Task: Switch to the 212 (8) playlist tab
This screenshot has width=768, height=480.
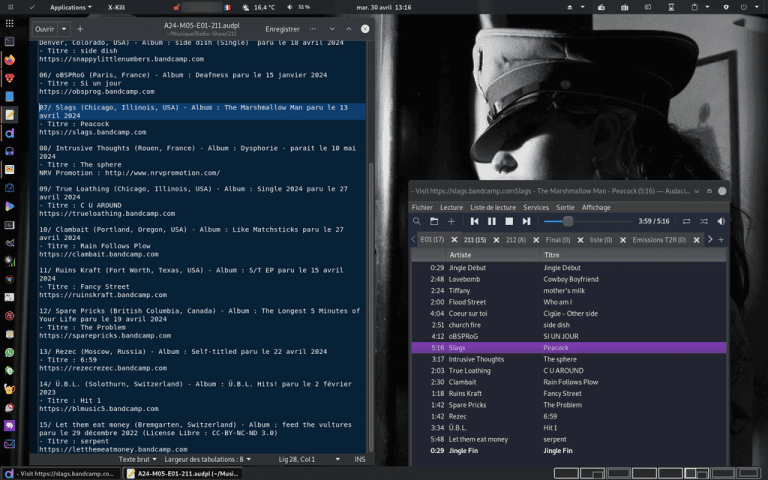Action: pyautogui.click(x=516, y=240)
